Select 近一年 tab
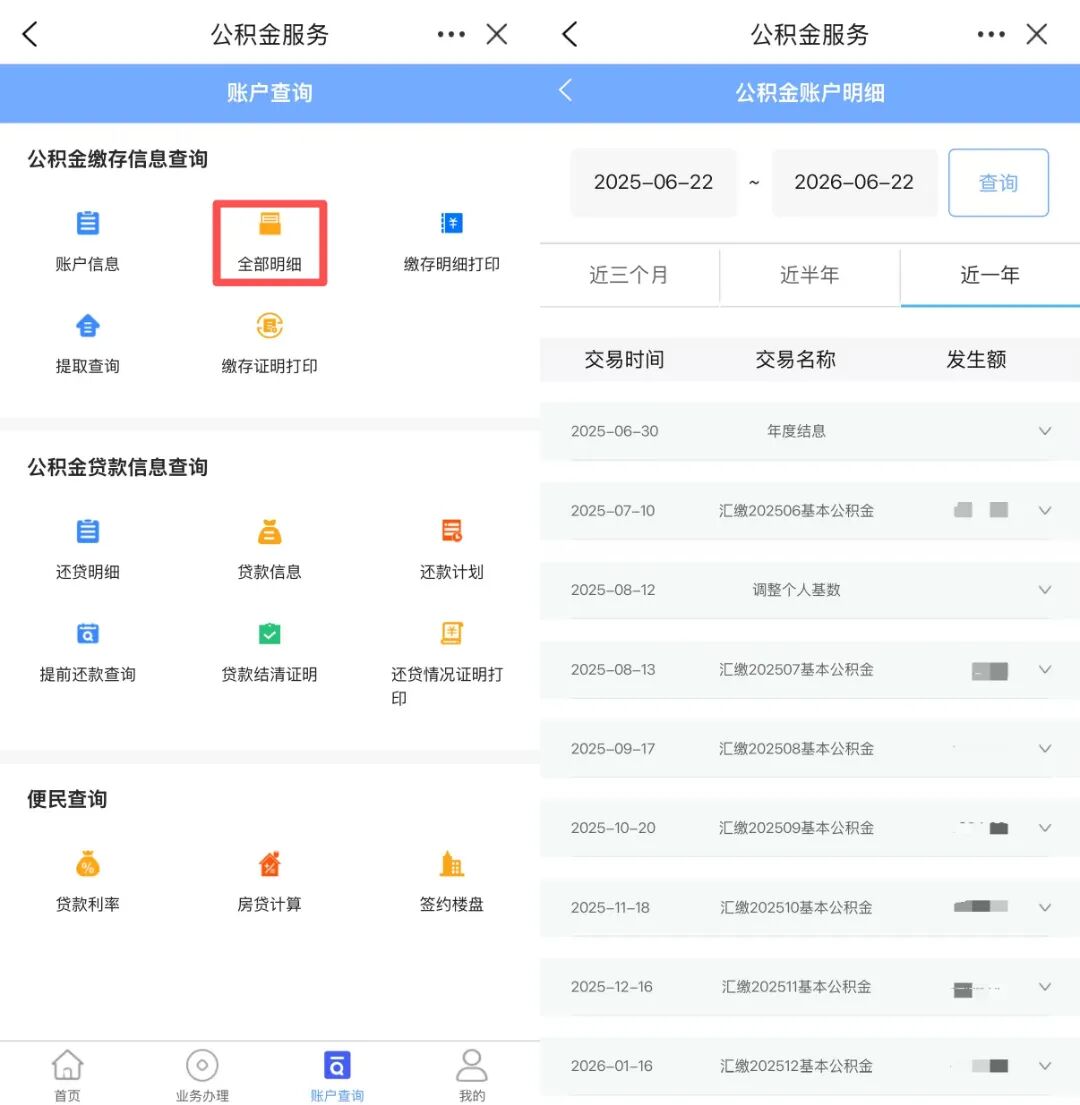 pos(990,275)
